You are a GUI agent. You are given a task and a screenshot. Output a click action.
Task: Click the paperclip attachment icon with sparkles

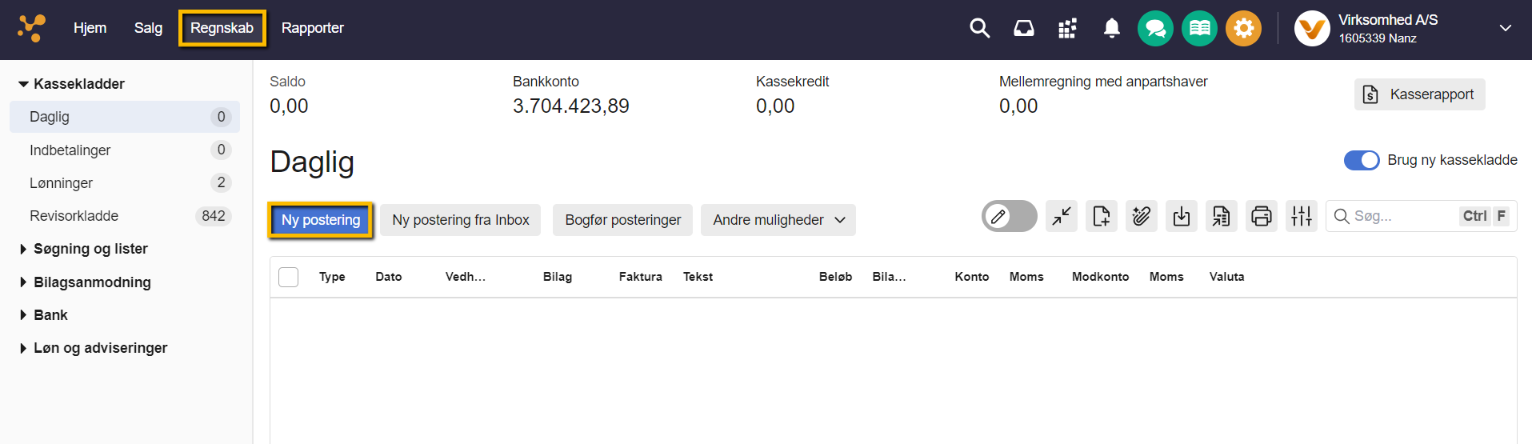tap(1141, 216)
